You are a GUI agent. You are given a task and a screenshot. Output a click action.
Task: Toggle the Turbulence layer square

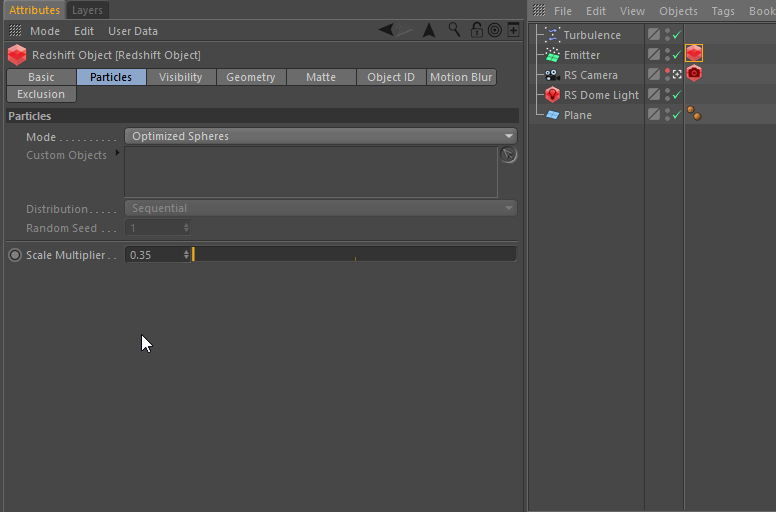click(x=654, y=34)
